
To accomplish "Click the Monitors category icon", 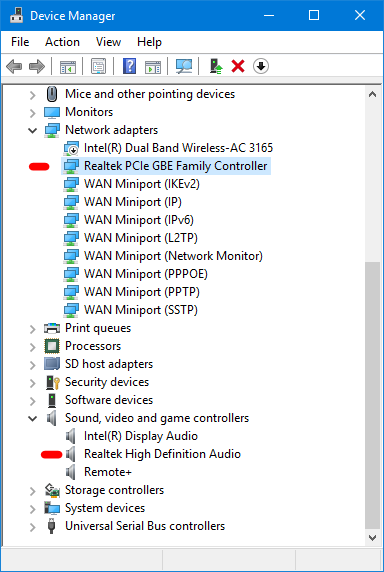I will (52, 112).
